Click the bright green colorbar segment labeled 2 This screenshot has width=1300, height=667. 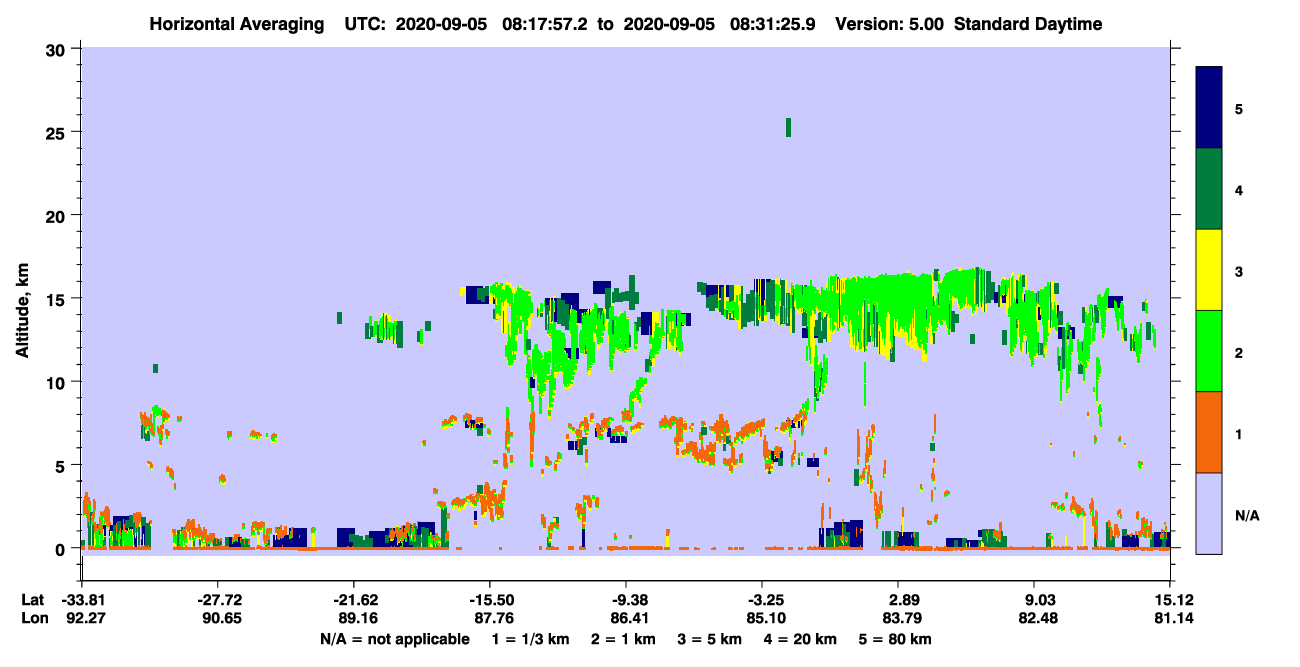click(1209, 351)
